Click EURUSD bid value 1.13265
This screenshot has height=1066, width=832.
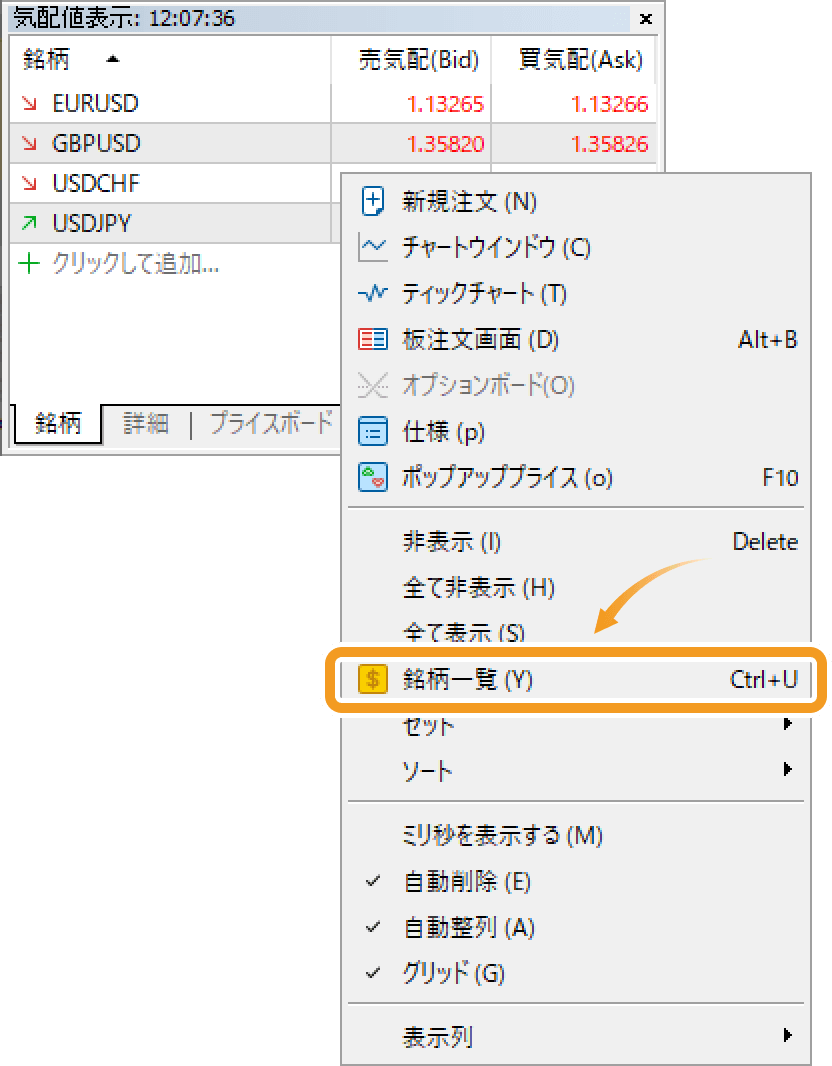pos(445,104)
